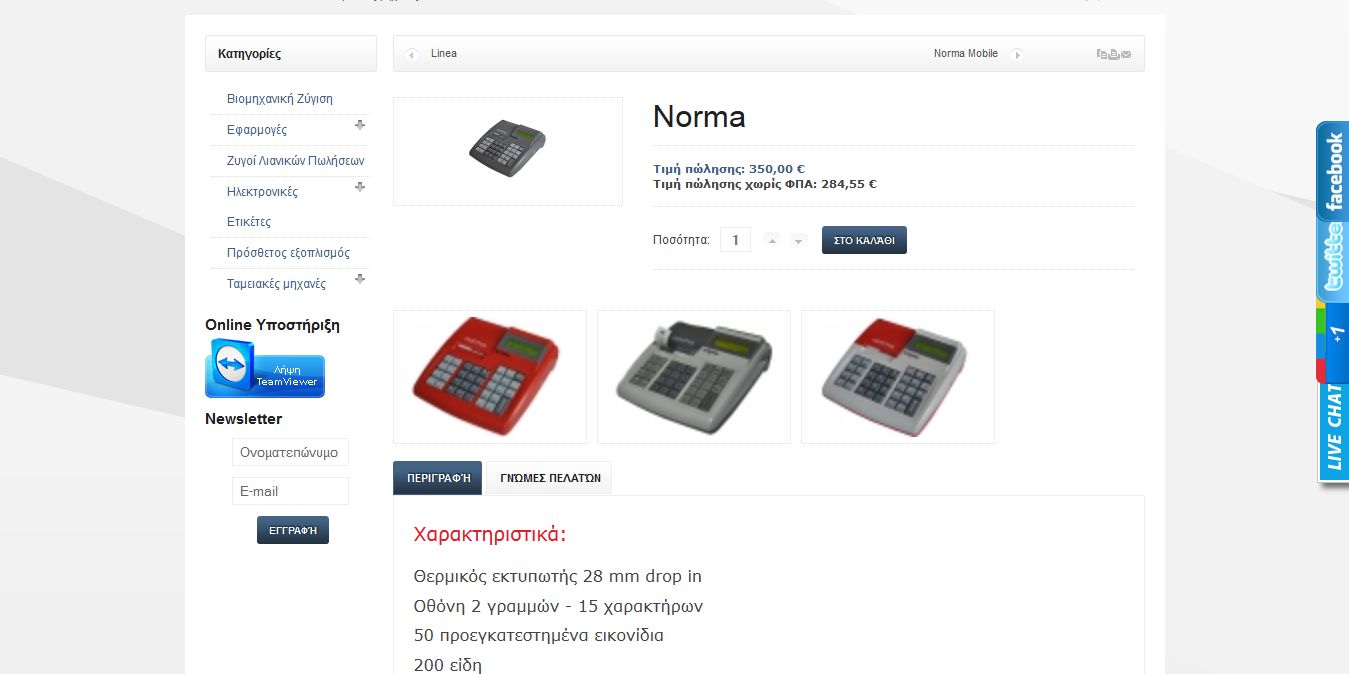Image resolution: width=1349 pixels, height=674 pixels.
Task: Click the print page icon
Action: click(x=1114, y=54)
